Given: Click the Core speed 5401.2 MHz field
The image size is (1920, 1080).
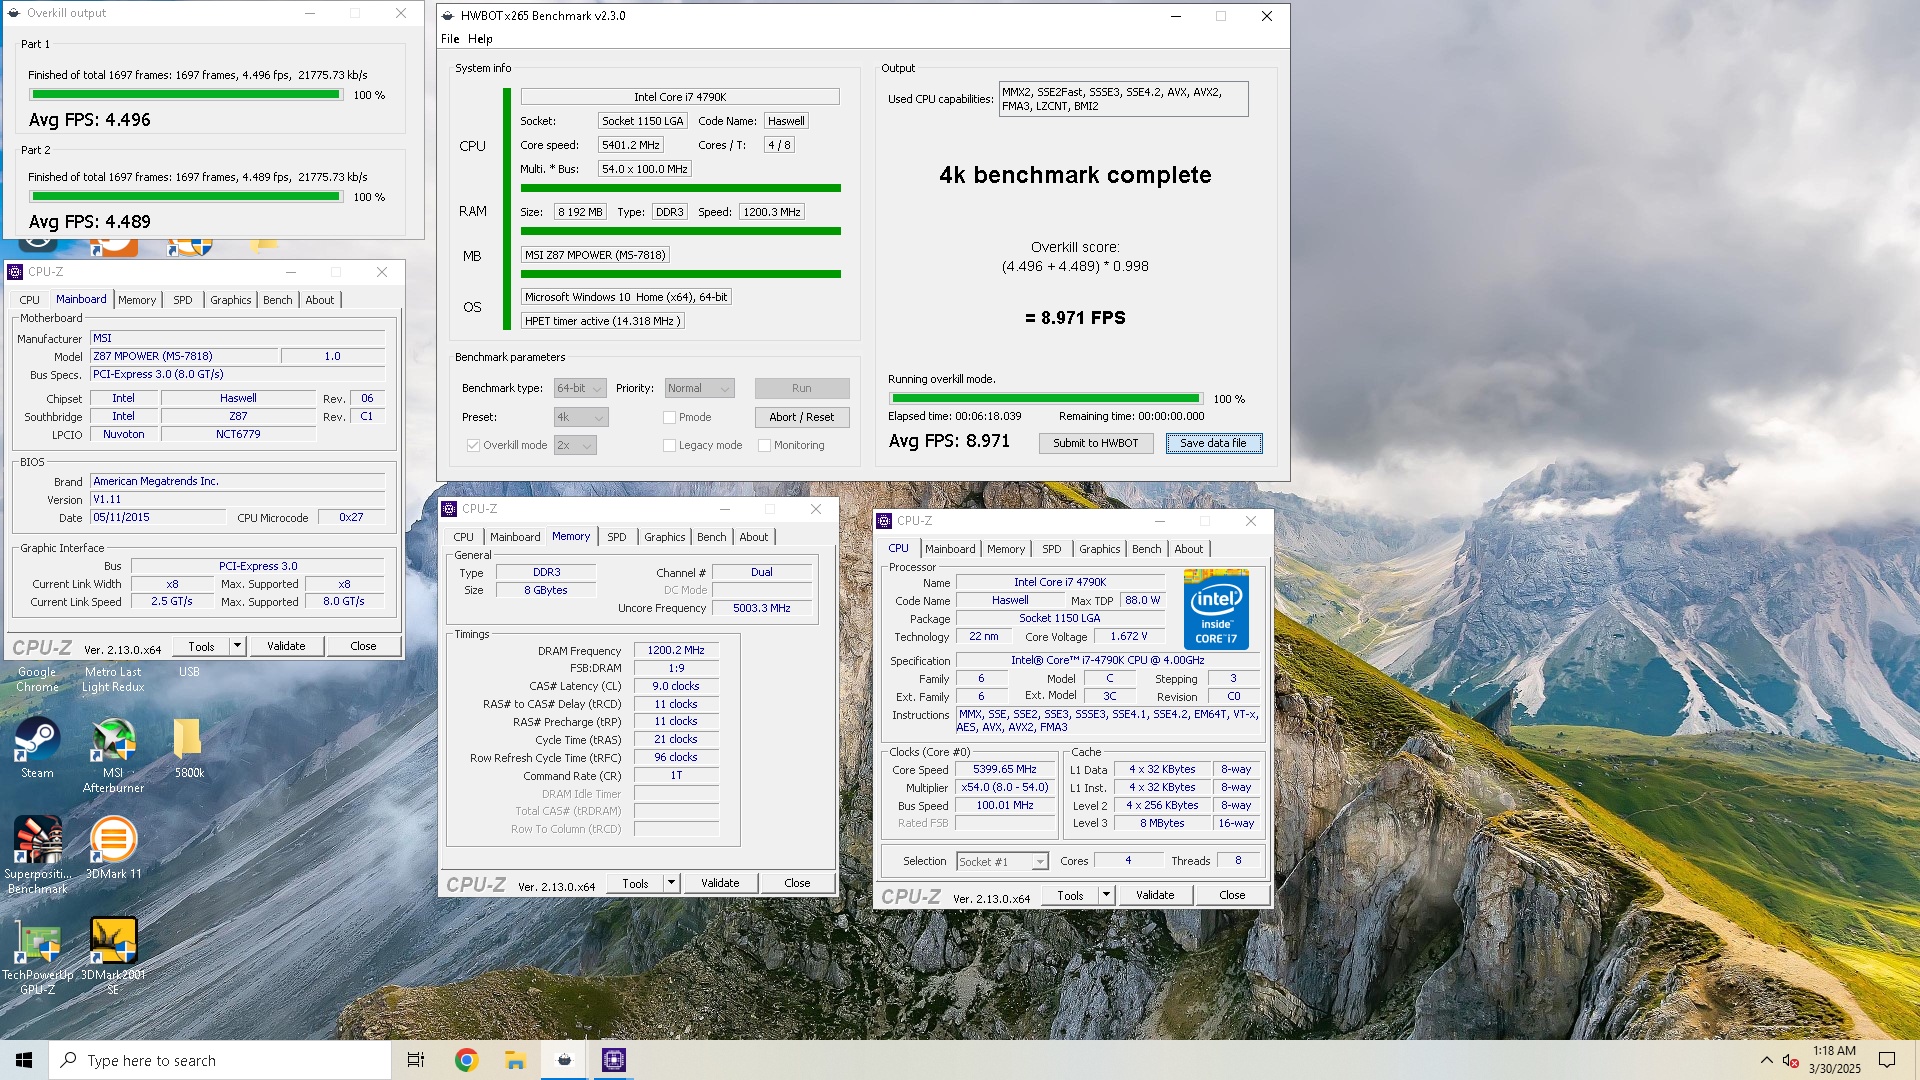Looking at the screenshot, I should (631, 145).
